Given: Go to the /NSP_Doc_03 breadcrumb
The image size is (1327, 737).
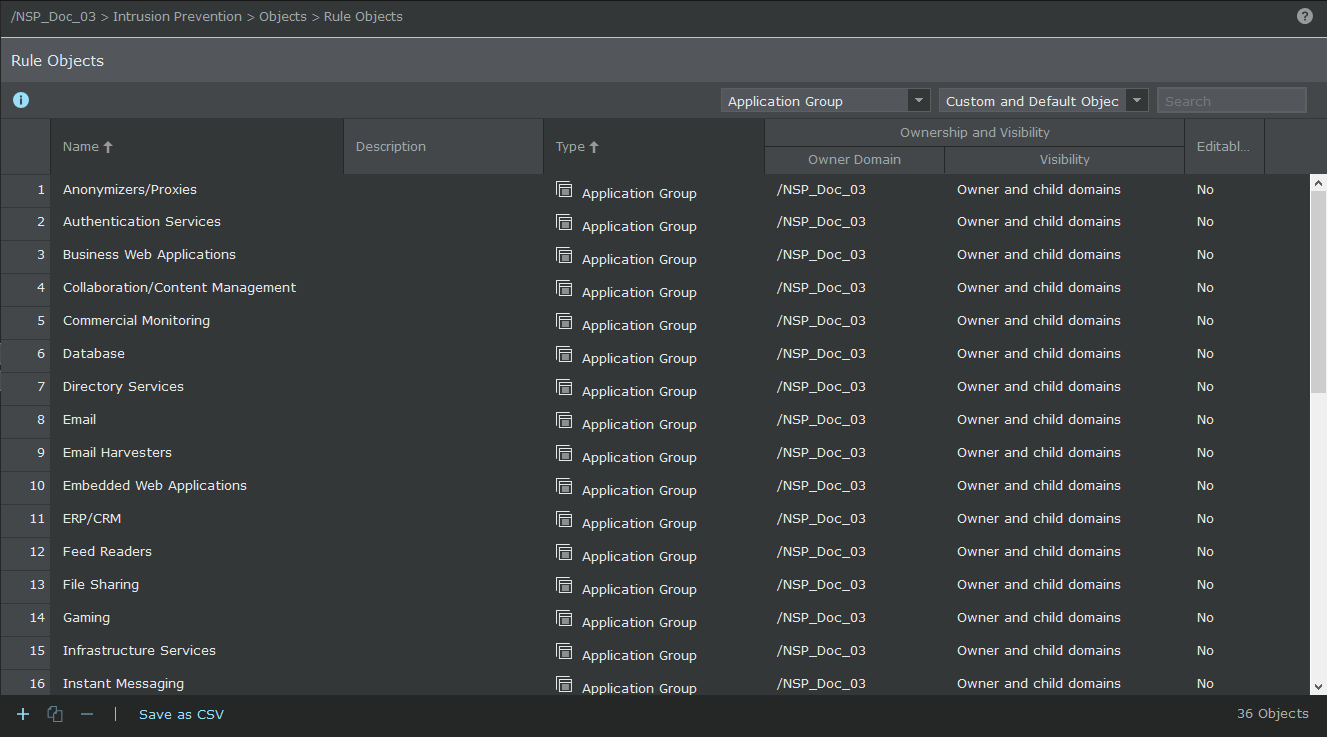Looking at the screenshot, I should pyautogui.click(x=53, y=17).
